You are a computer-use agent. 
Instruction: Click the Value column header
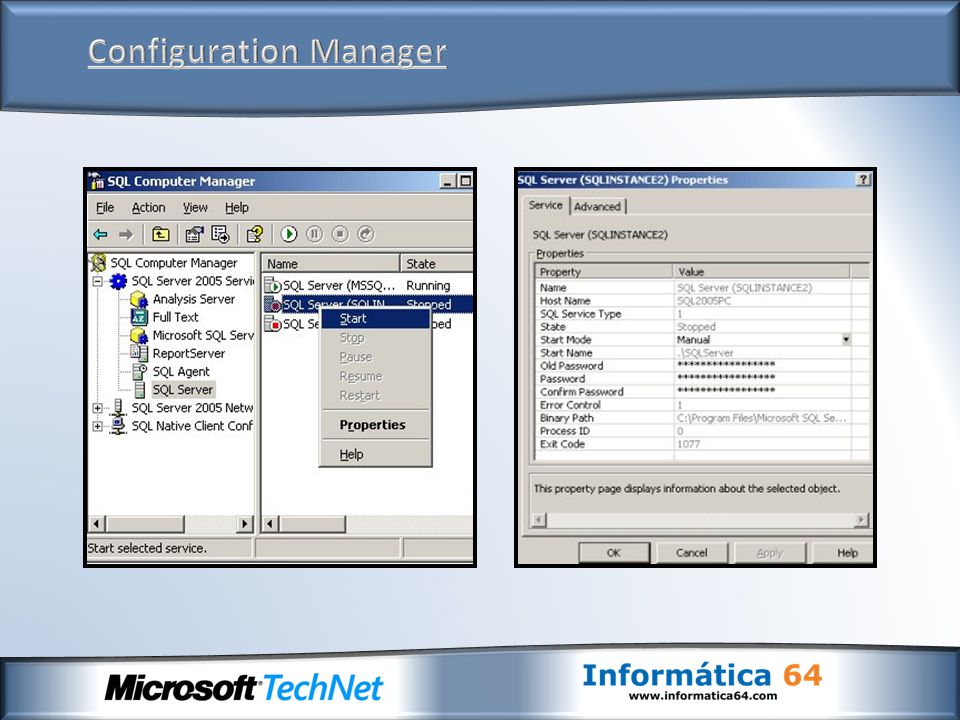pyautogui.click(x=762, y=272)
